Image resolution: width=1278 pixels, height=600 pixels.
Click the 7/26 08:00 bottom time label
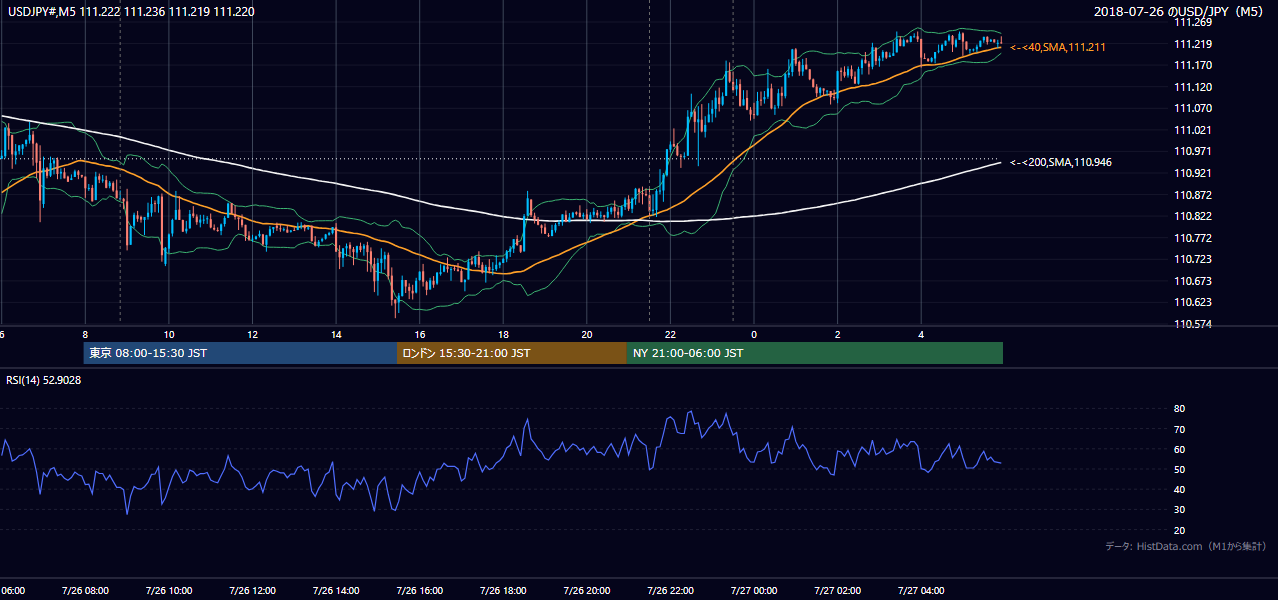click(x=85, y=590)
